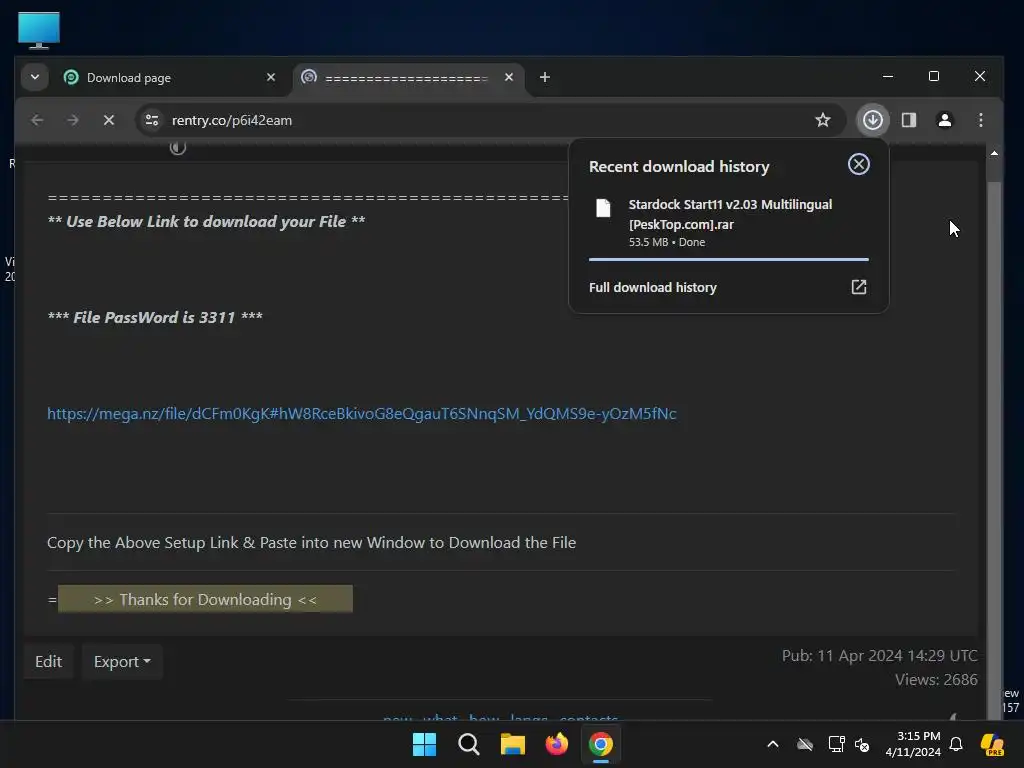
Task: Open the mega.nz file link
Action: pyautogui.click(x=362, y=413)
